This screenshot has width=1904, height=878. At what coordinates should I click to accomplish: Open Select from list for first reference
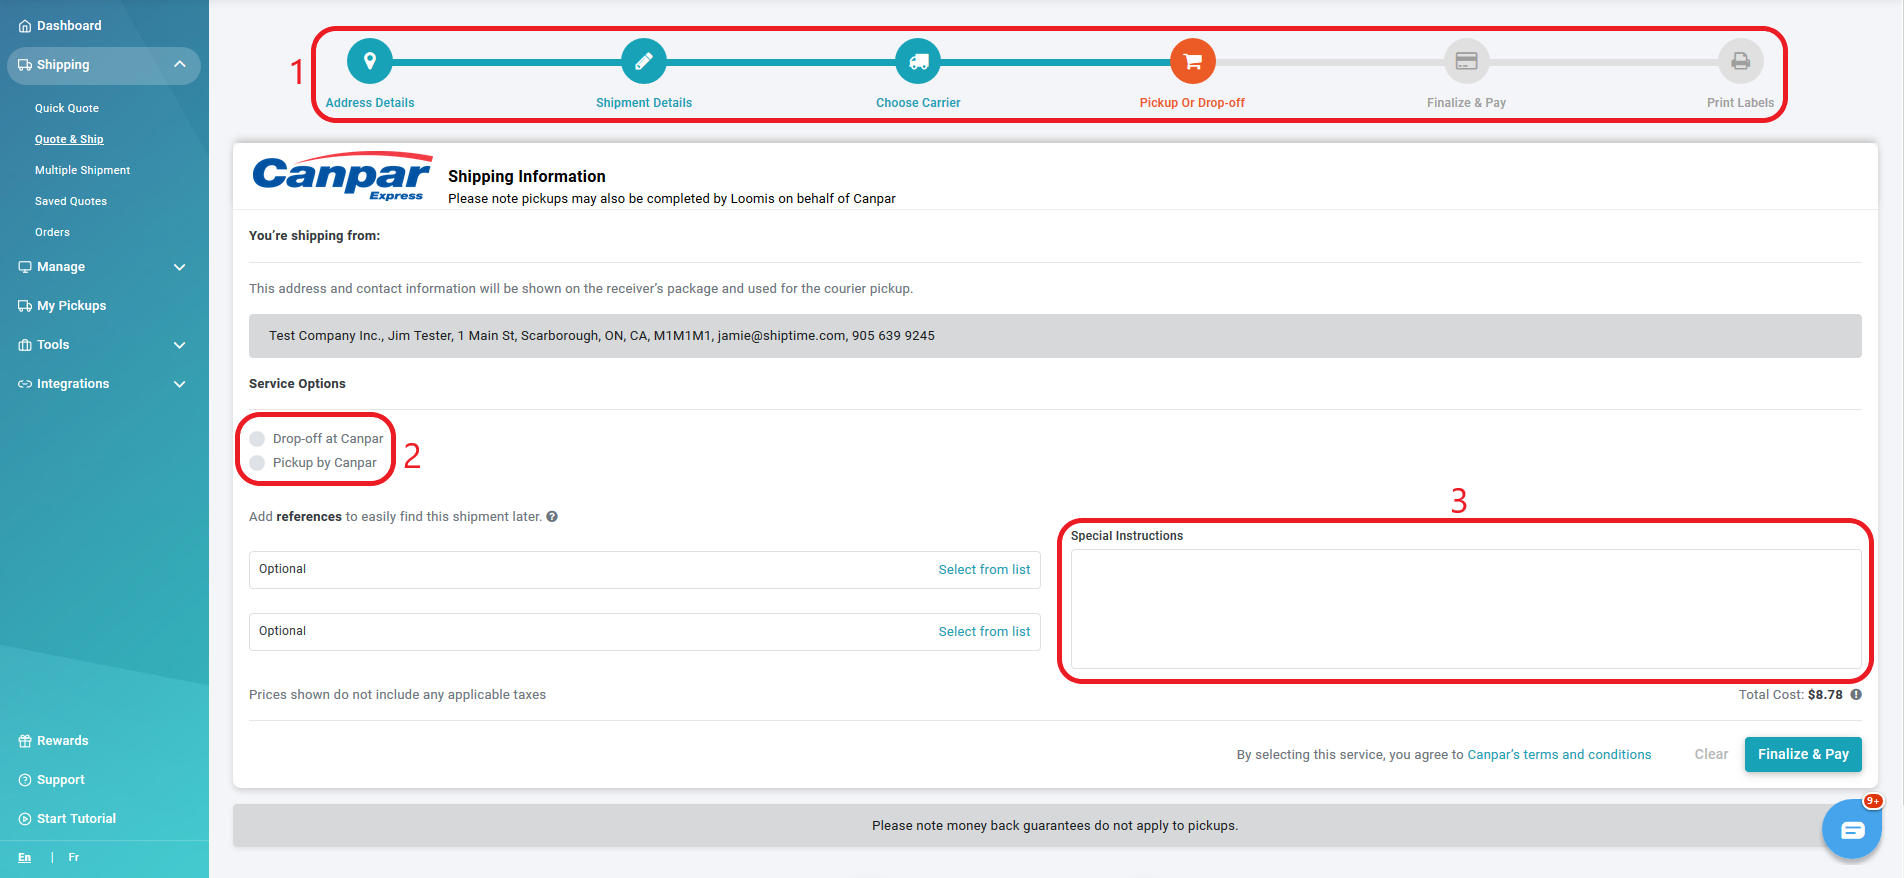[x=984, y=570]
